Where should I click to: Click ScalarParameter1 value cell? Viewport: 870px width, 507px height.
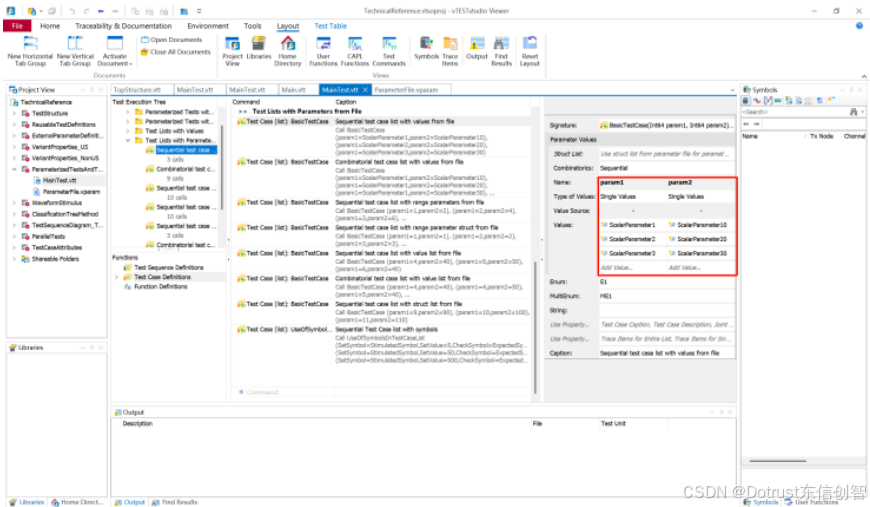coord(632,225)
